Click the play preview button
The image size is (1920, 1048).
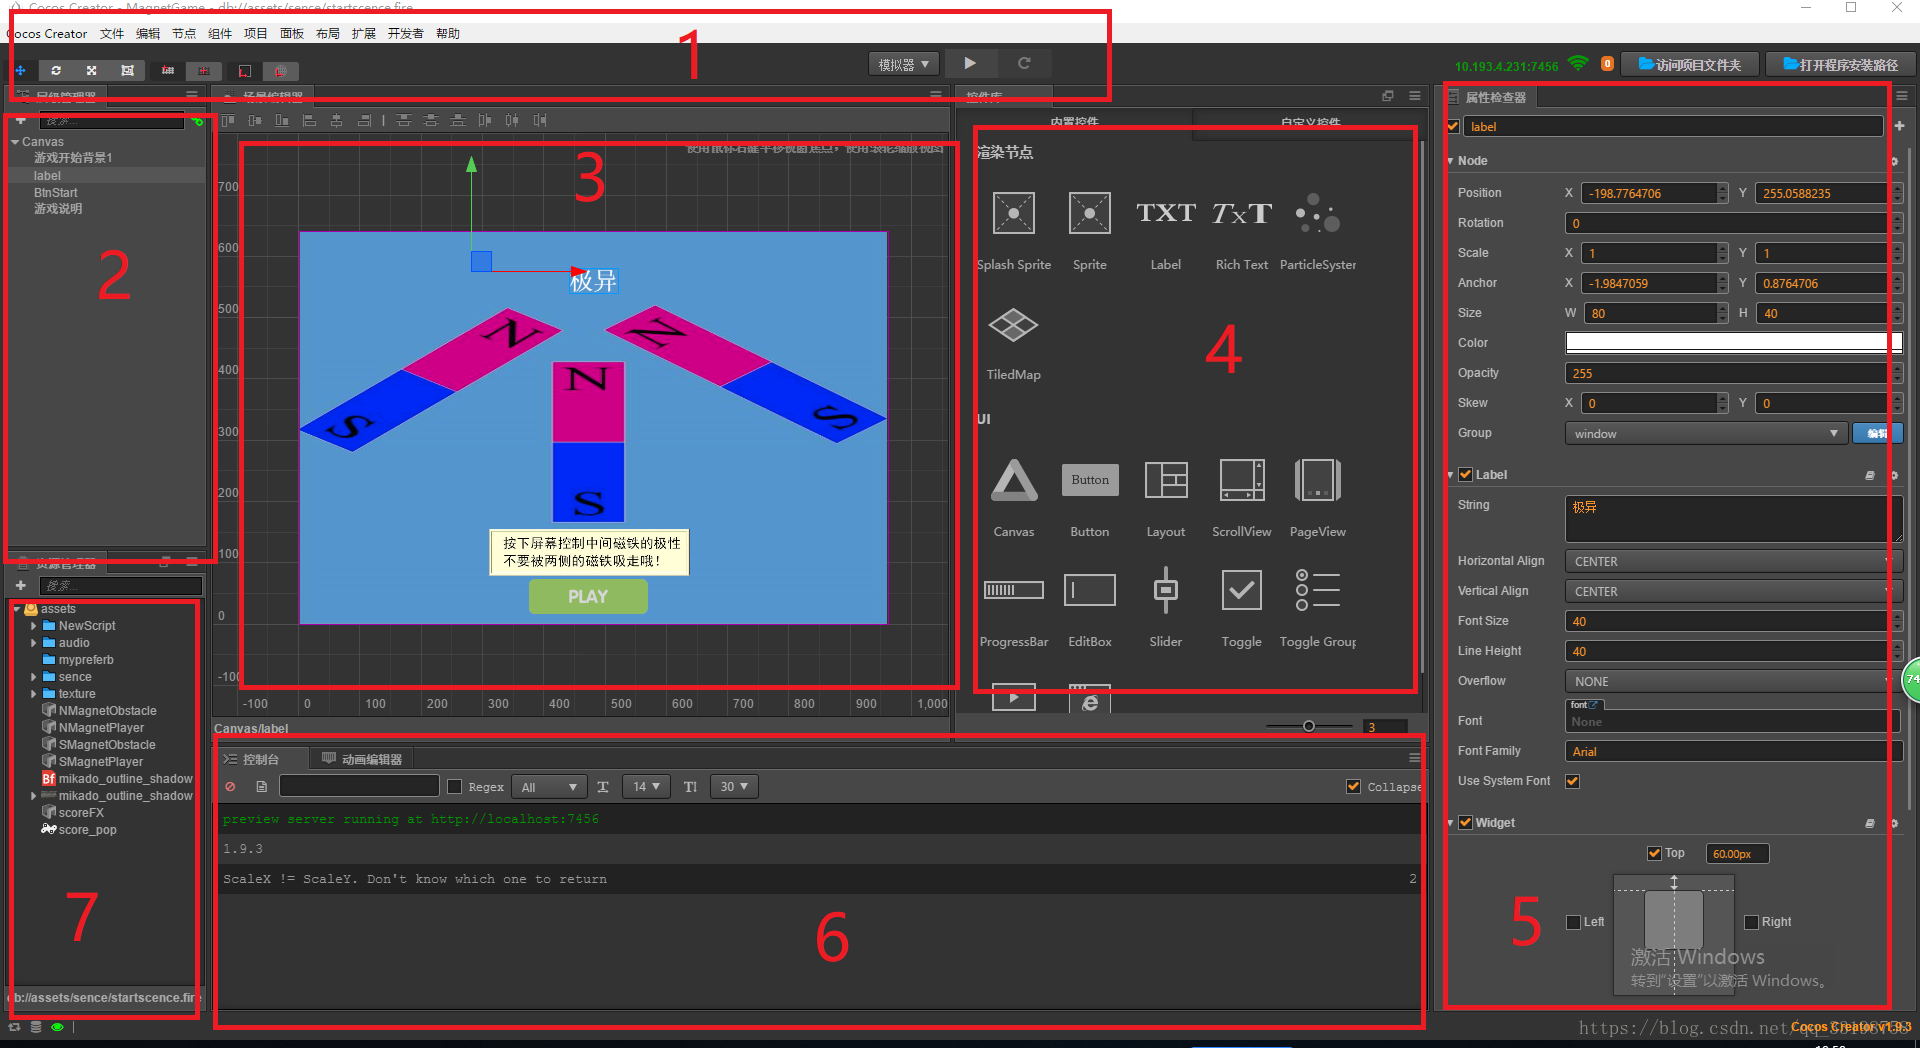(970, 63)
